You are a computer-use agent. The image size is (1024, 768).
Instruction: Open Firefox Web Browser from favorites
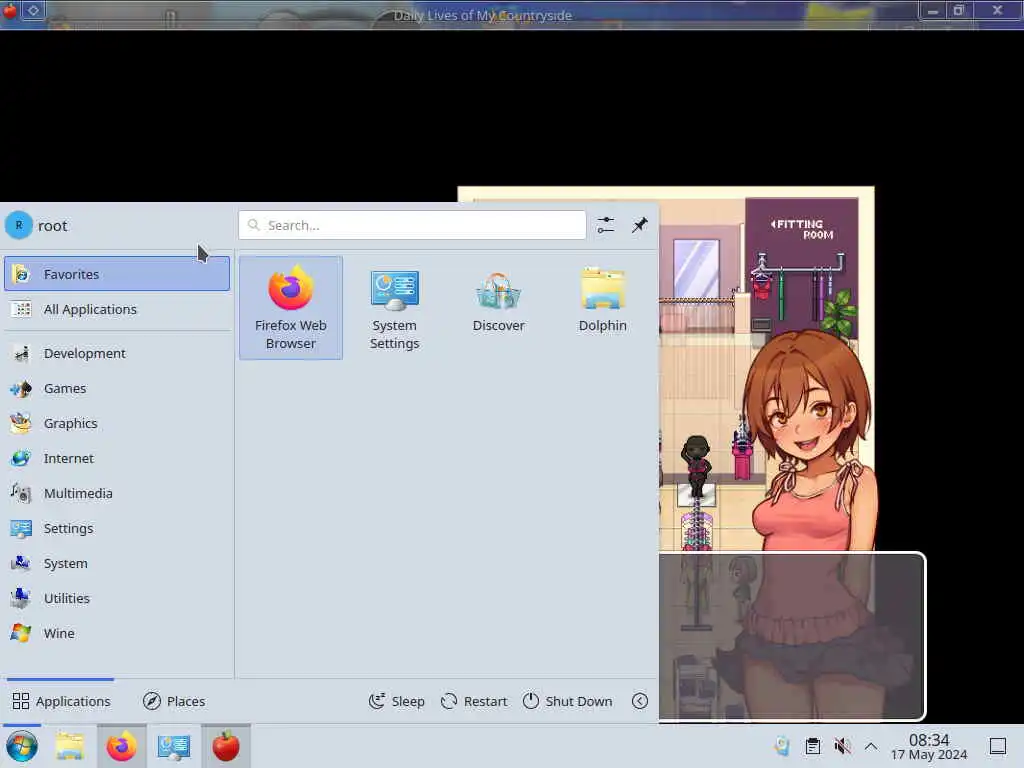291,308
